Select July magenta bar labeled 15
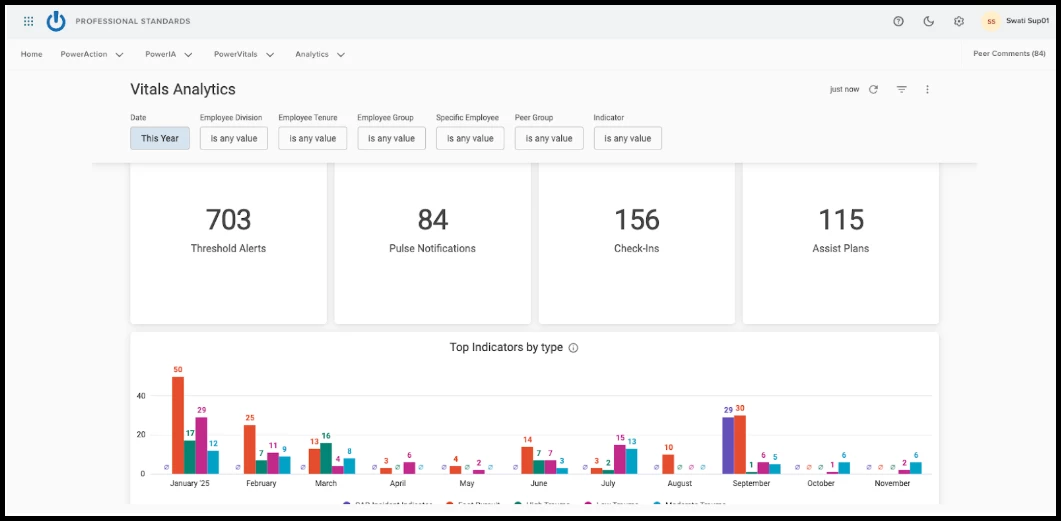 pos(620,459)
